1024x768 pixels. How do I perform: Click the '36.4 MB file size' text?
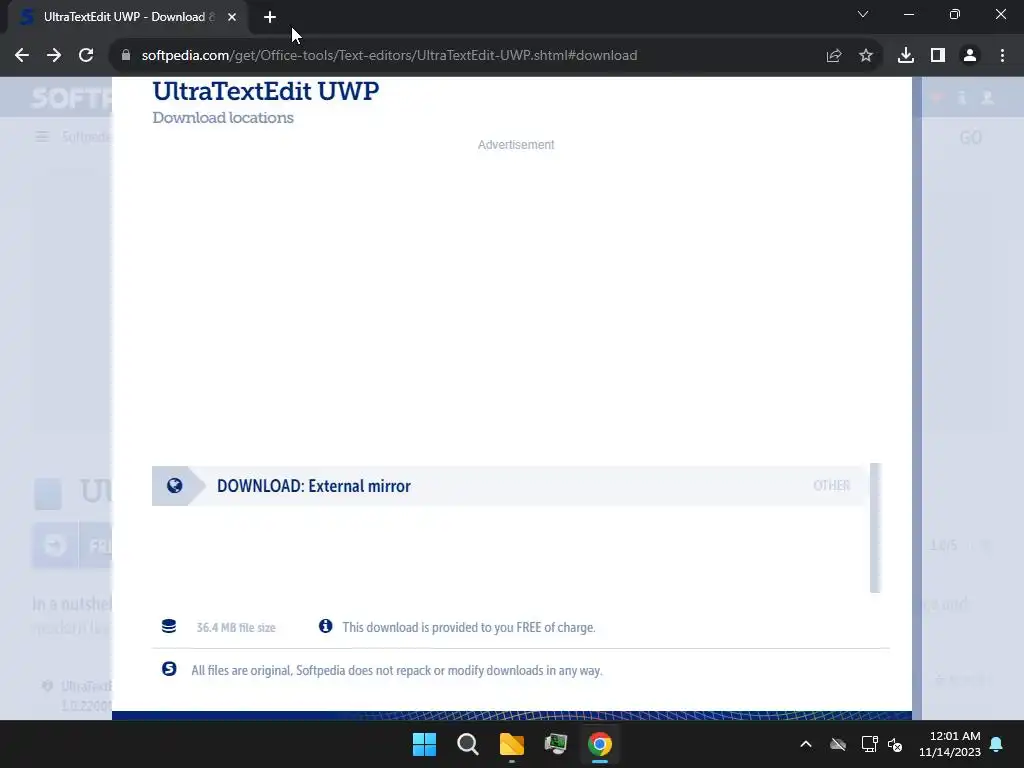[236, 628]
